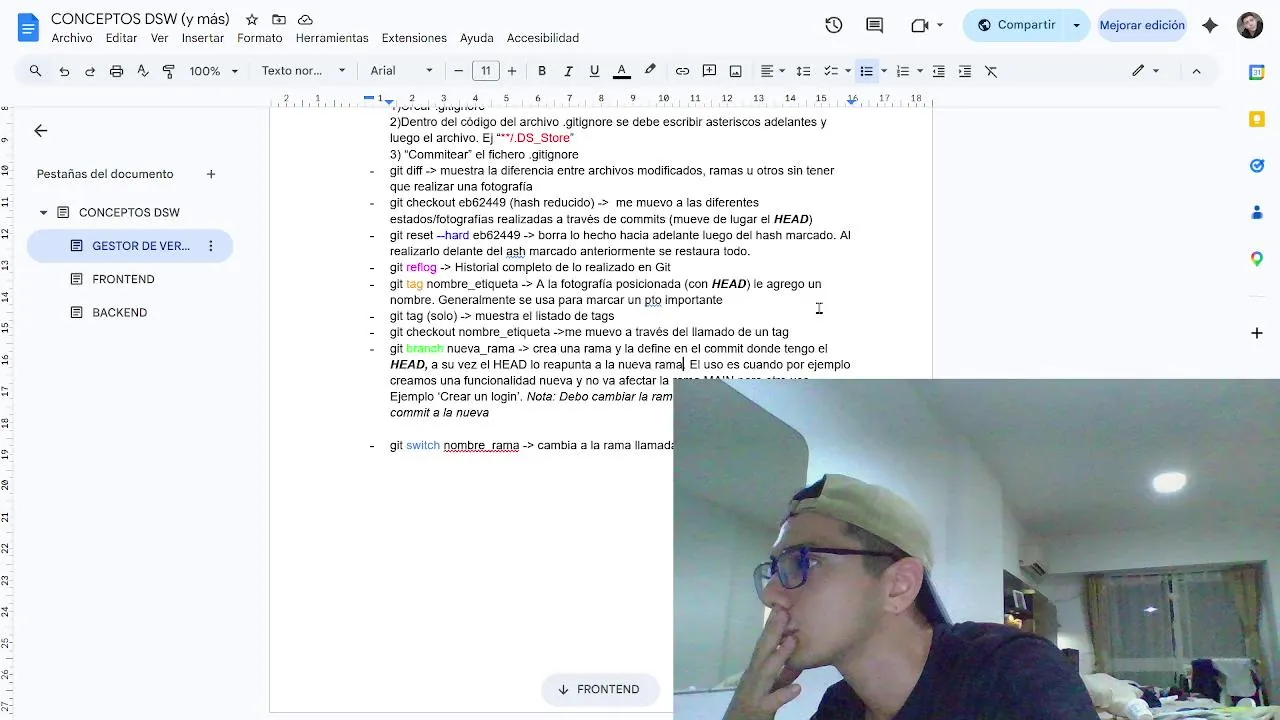The width and height of the screenshot is (1280, 720).
Task: Insert a link
Action: pos(682,71)
